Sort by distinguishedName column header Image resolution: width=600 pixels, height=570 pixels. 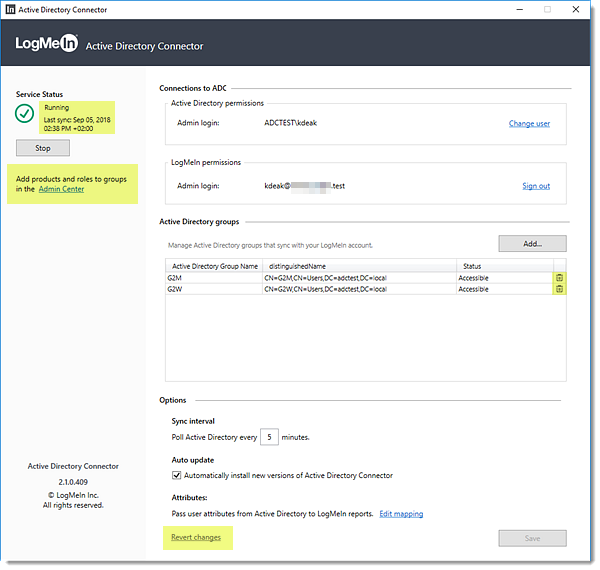point(359,266)
